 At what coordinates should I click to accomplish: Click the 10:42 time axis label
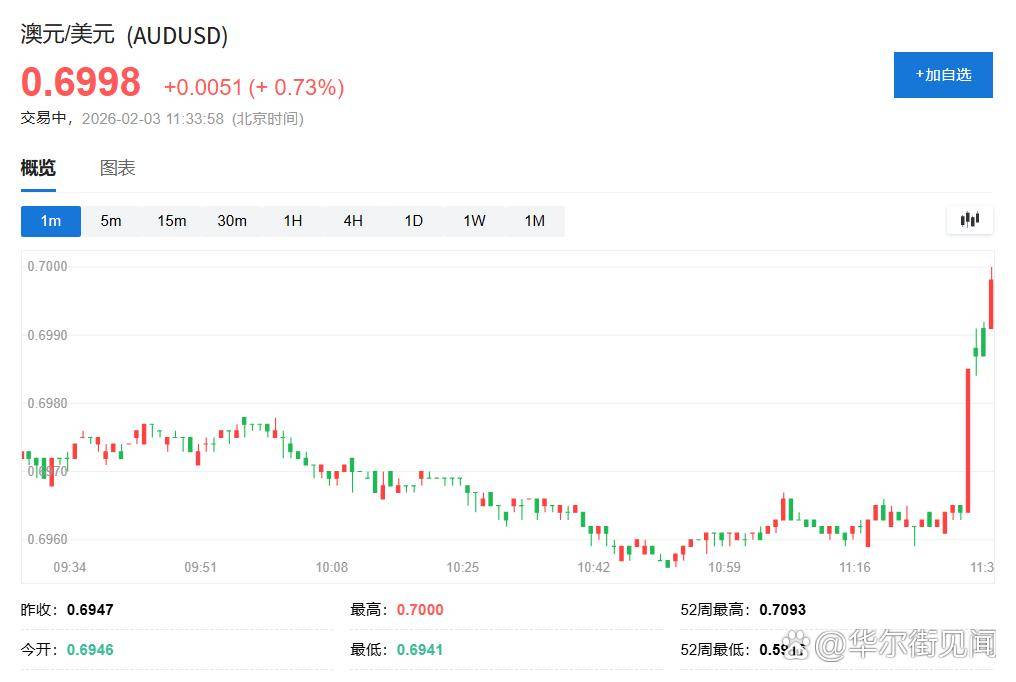(593, 567)
